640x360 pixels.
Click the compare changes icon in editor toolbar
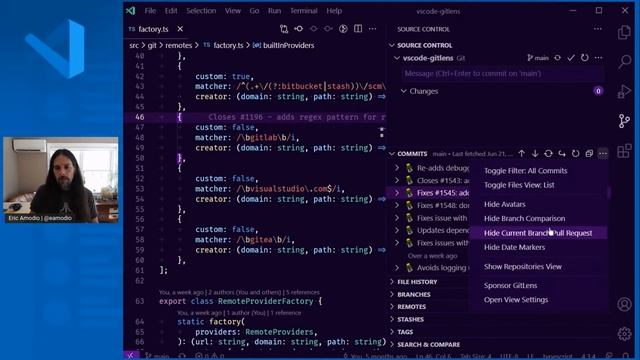(x=284, y=29)
